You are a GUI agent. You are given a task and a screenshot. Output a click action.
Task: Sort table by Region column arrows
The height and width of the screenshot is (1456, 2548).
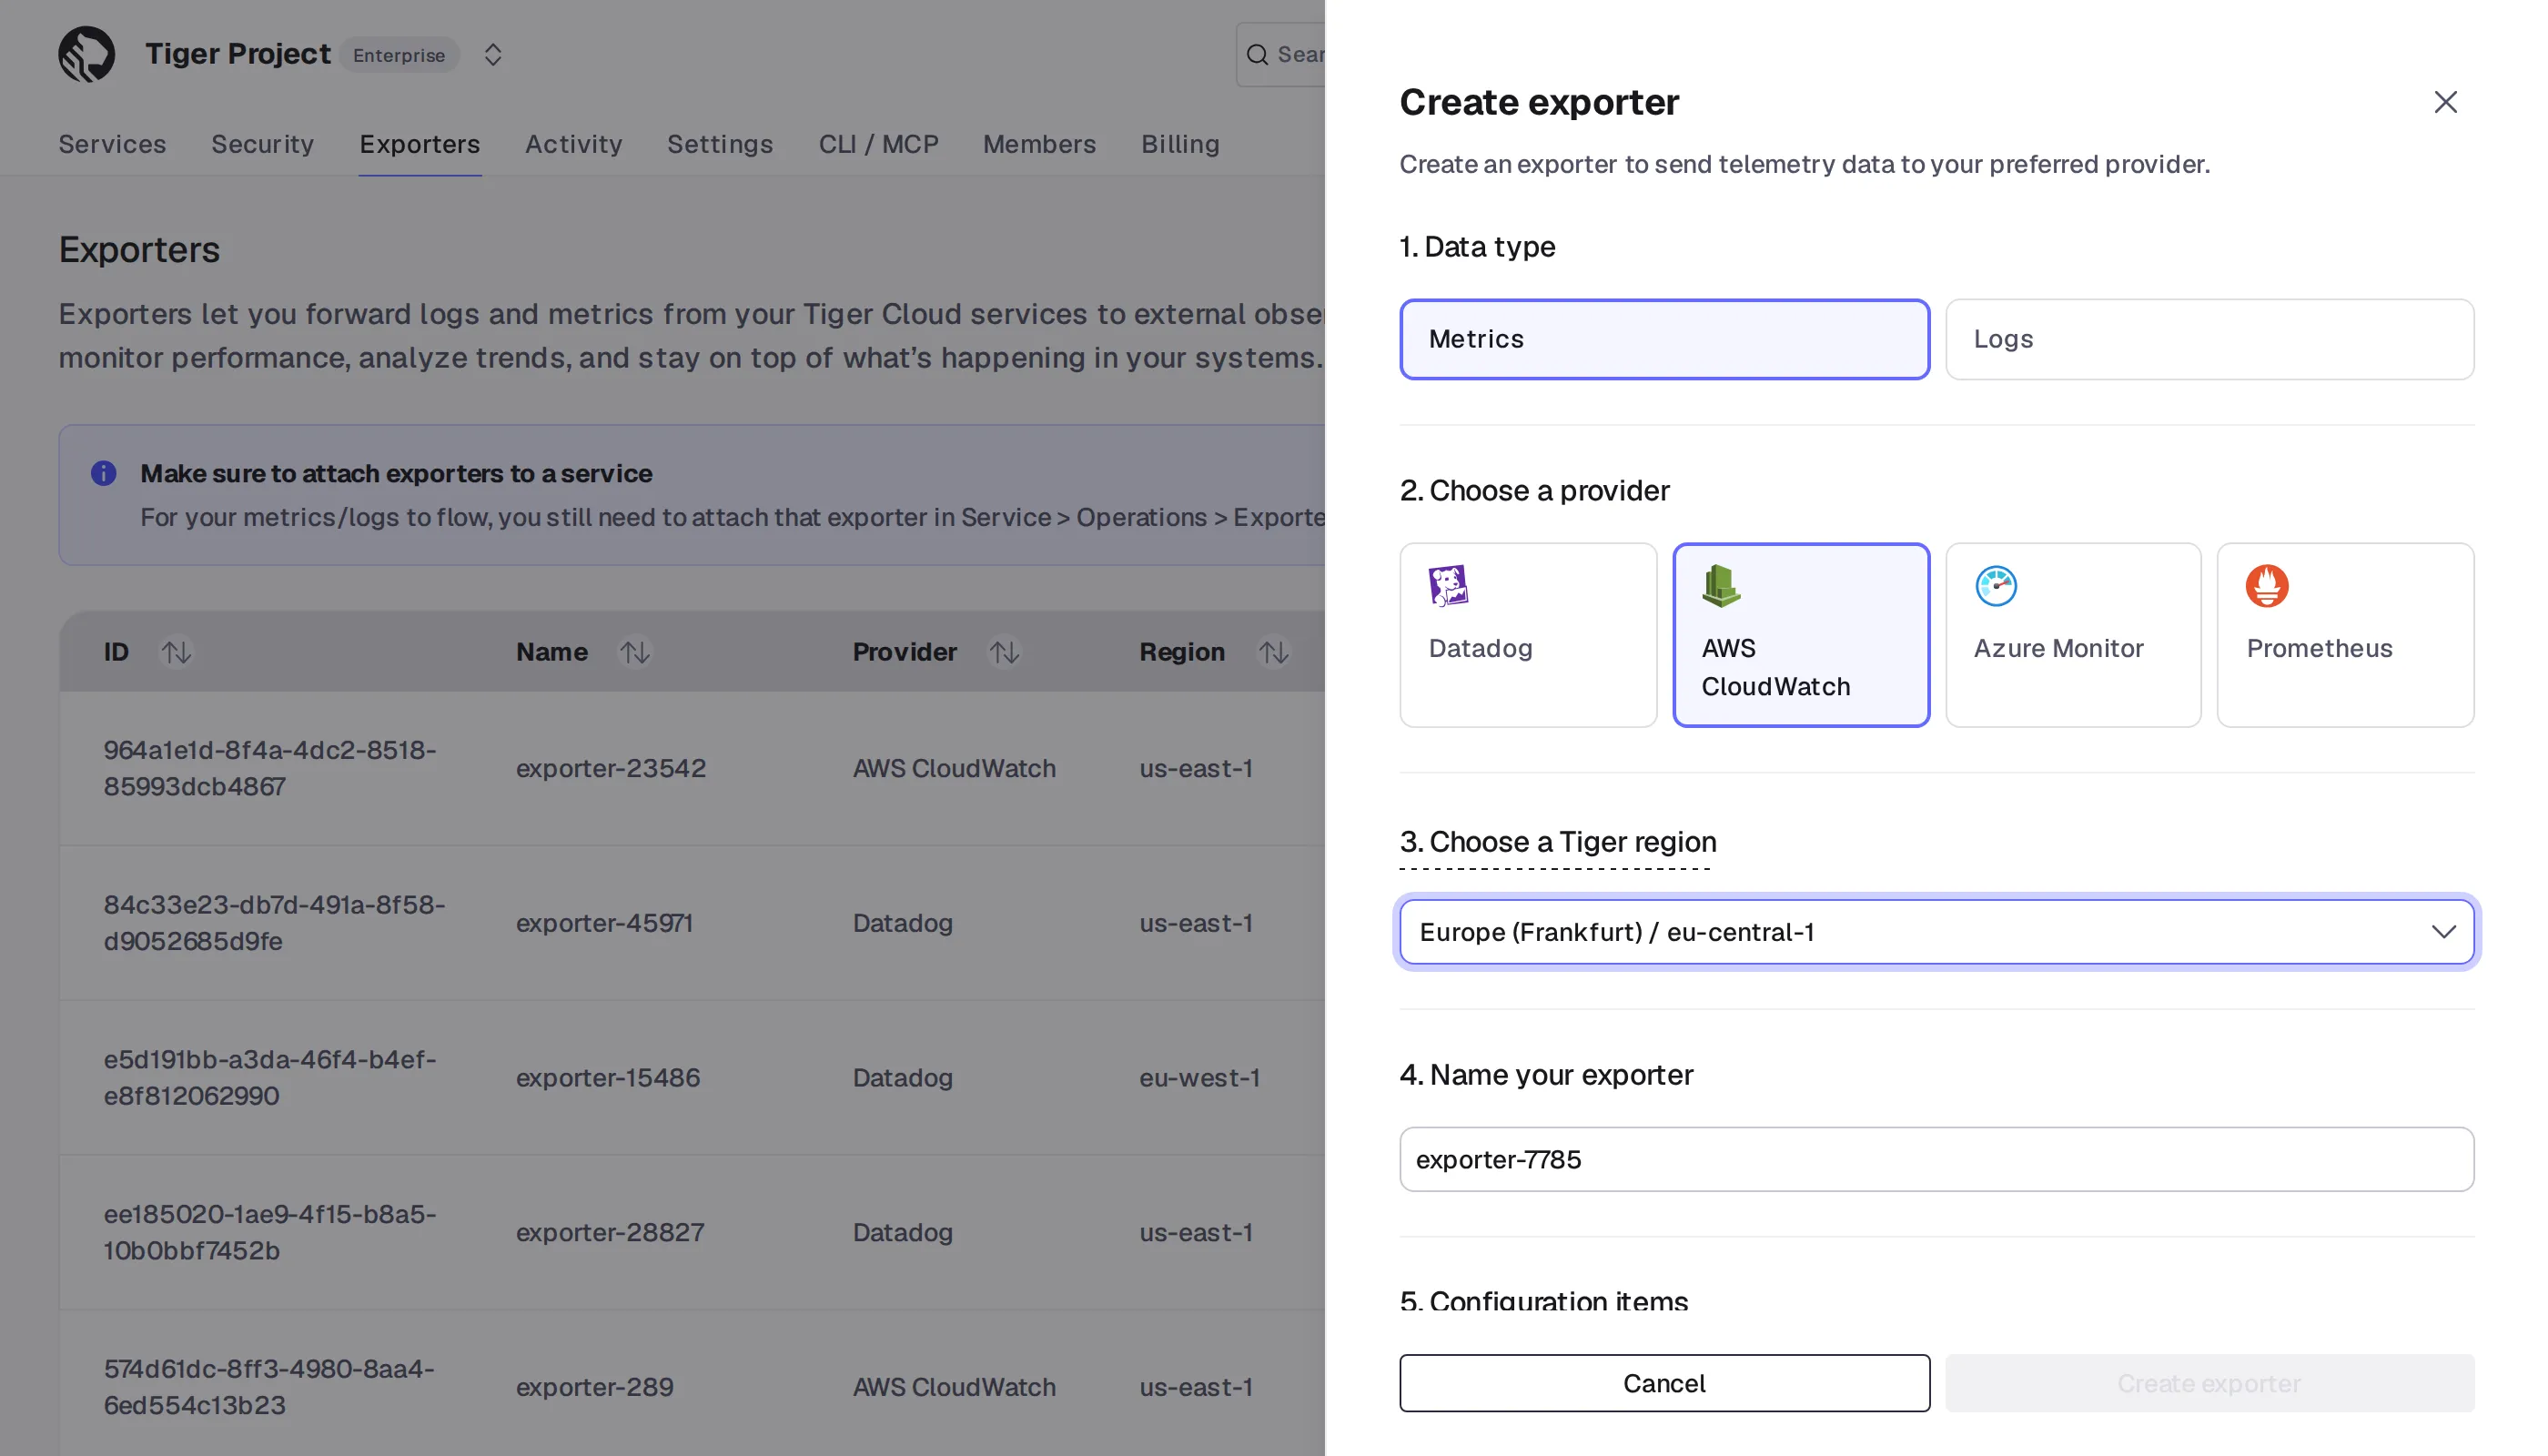point(1273,652)
